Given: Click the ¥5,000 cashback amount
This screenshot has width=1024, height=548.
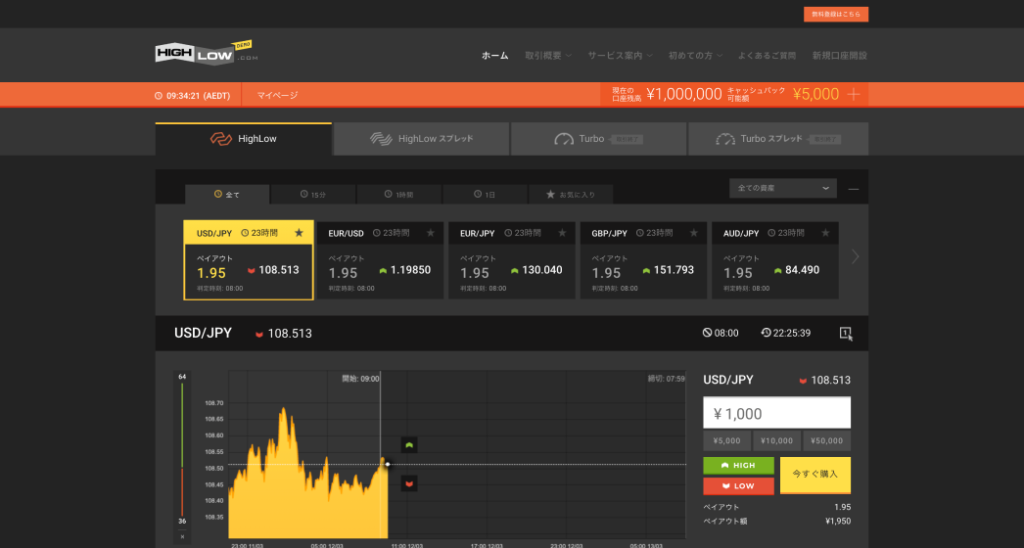Looking at the screenshot, I should [x=816, y=95].
